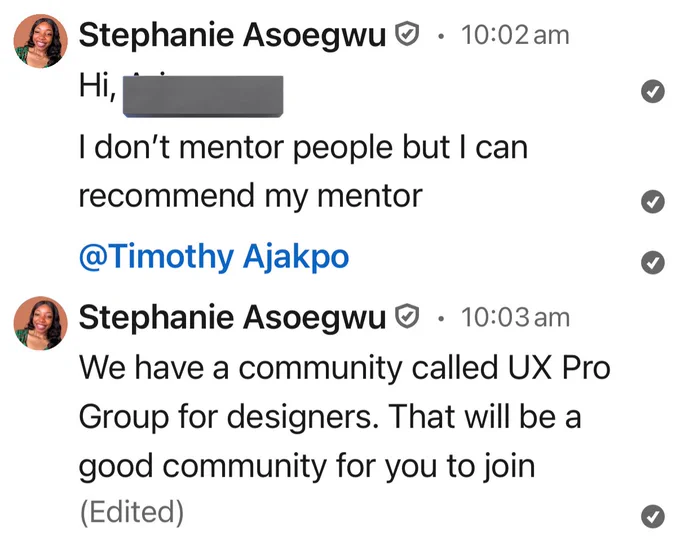Click the gray redacted name block
Viewport: 680px width, 549px height.
pyautogui.click(x=203, y=96)
